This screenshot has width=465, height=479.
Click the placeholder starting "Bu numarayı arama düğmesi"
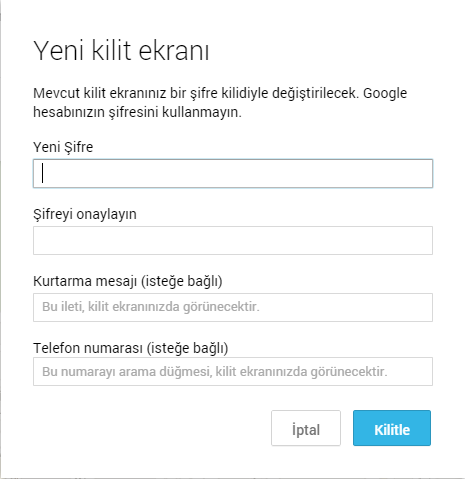pyautogui.click(x=215, y=372)
